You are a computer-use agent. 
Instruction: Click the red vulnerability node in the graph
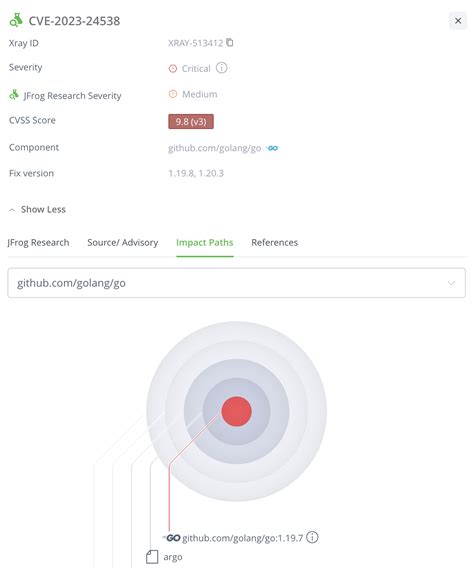236,411
